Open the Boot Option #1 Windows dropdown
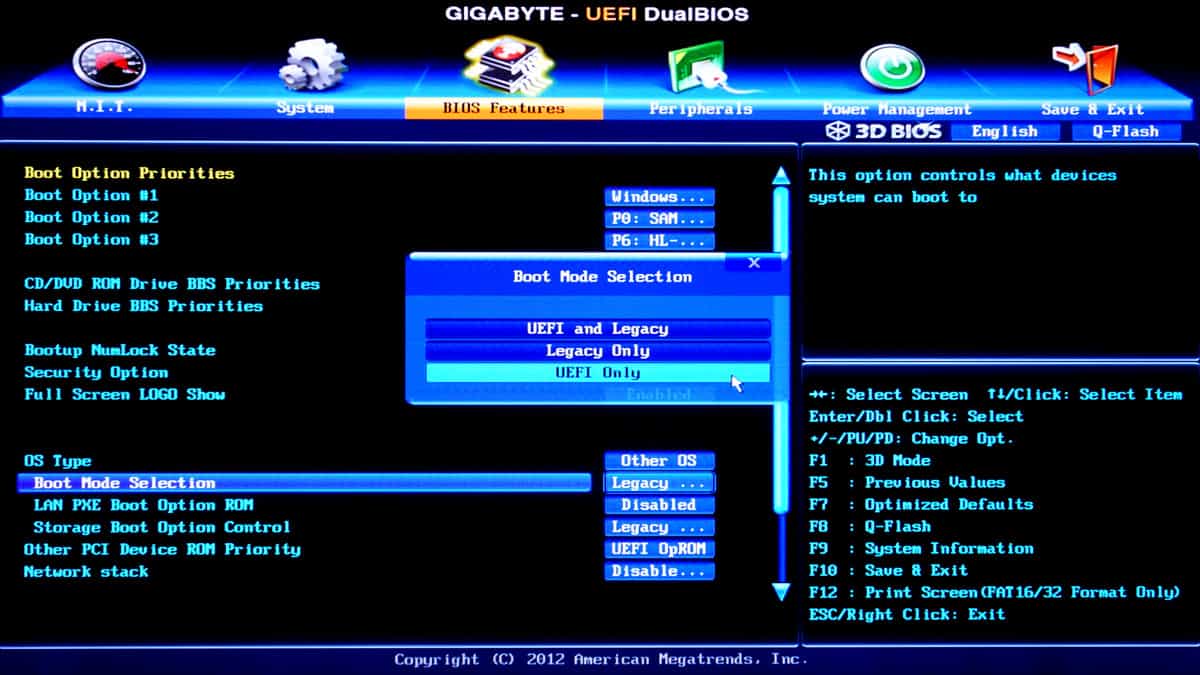This screenshot has height=675, width=1200. [x=659, y=195]
